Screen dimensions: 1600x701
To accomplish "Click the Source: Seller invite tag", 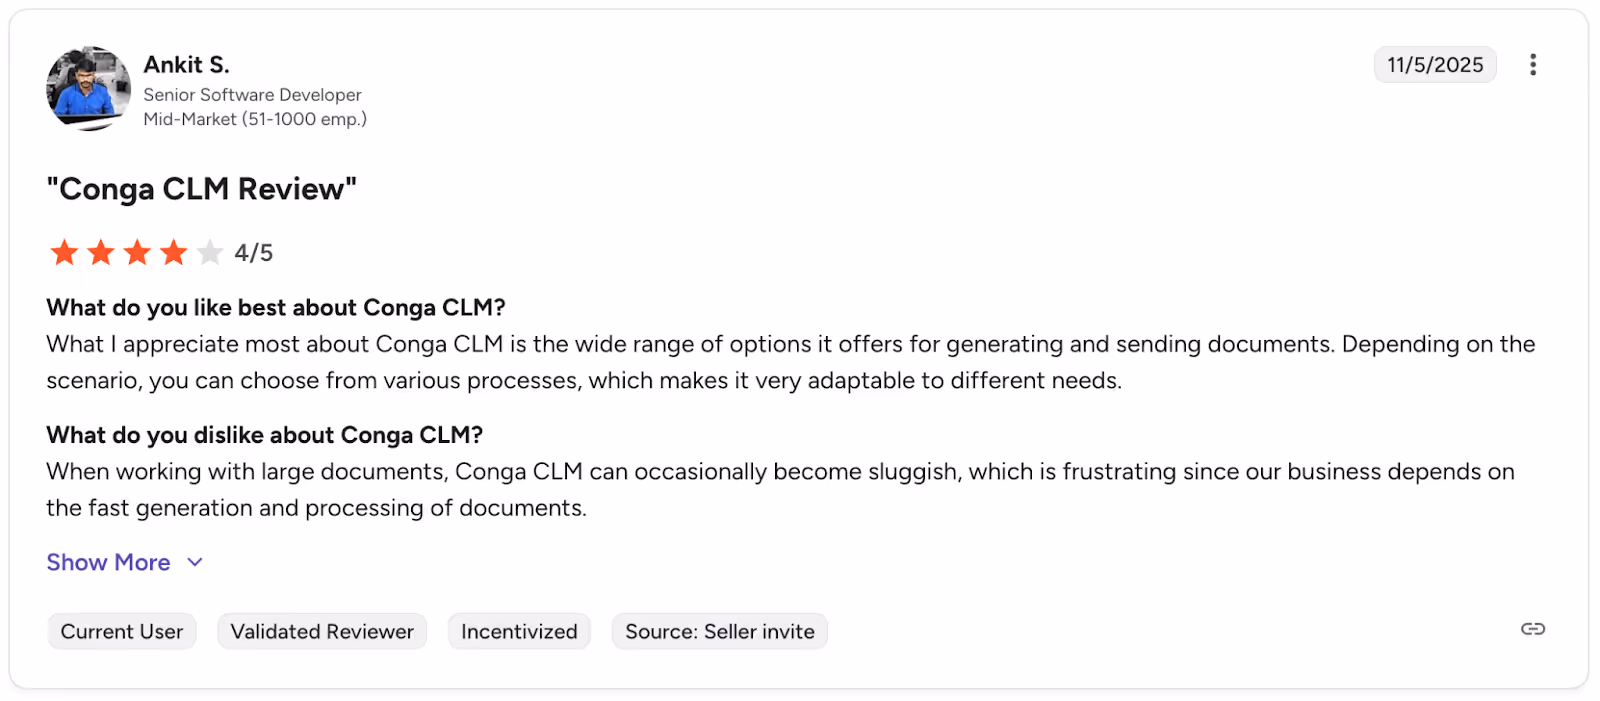I will [719, 631].
